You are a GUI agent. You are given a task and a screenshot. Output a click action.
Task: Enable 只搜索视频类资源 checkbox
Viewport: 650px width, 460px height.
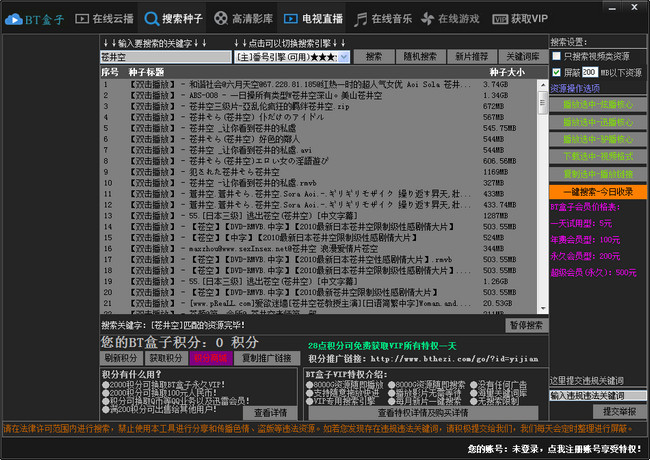(x=556, y=56)
